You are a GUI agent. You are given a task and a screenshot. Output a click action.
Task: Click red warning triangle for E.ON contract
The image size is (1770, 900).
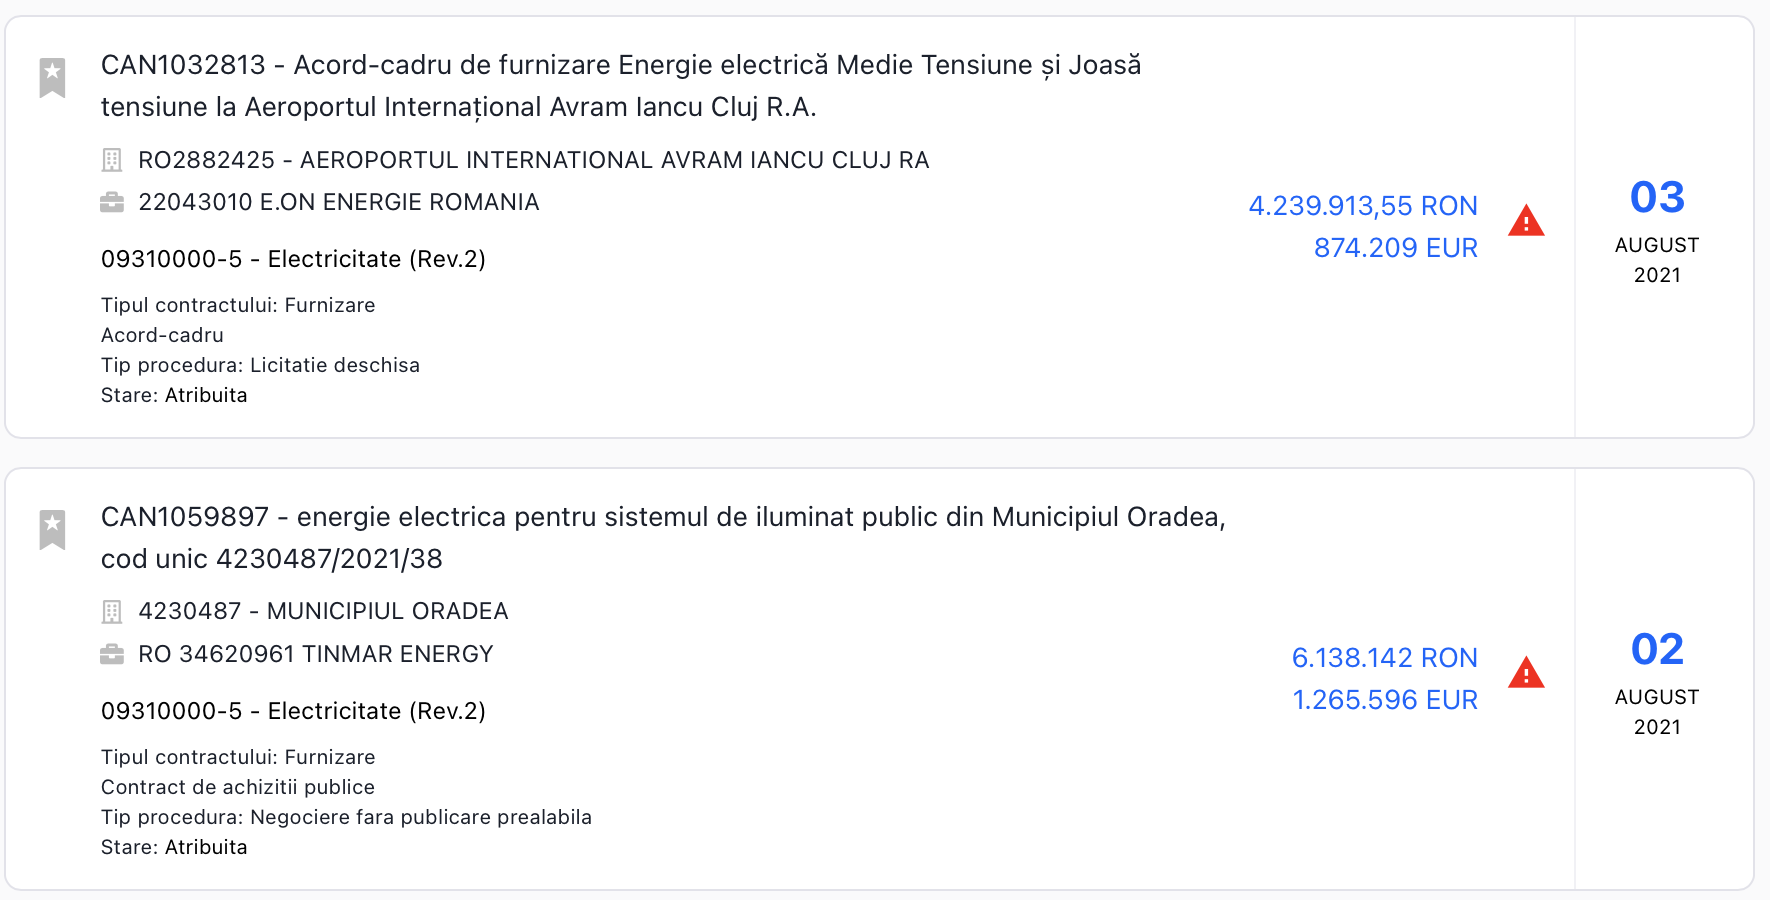click(1526, 221)
